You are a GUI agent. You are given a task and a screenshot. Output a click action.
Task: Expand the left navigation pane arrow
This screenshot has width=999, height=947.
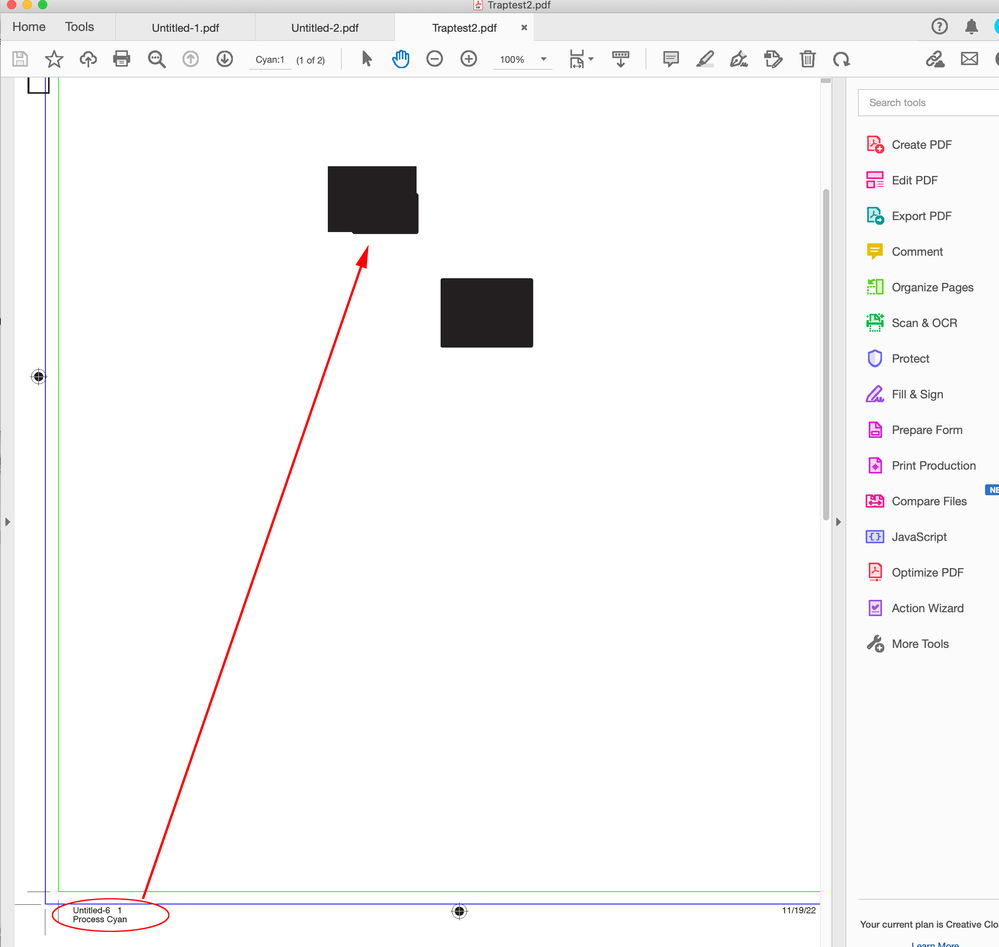pyautogui.click(x=7, y=521)
